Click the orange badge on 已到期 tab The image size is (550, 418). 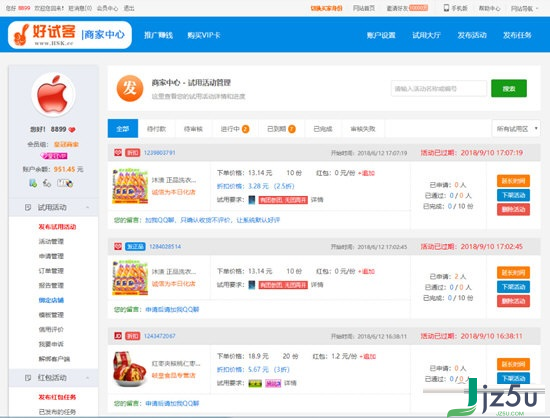[x=292, y=129]
